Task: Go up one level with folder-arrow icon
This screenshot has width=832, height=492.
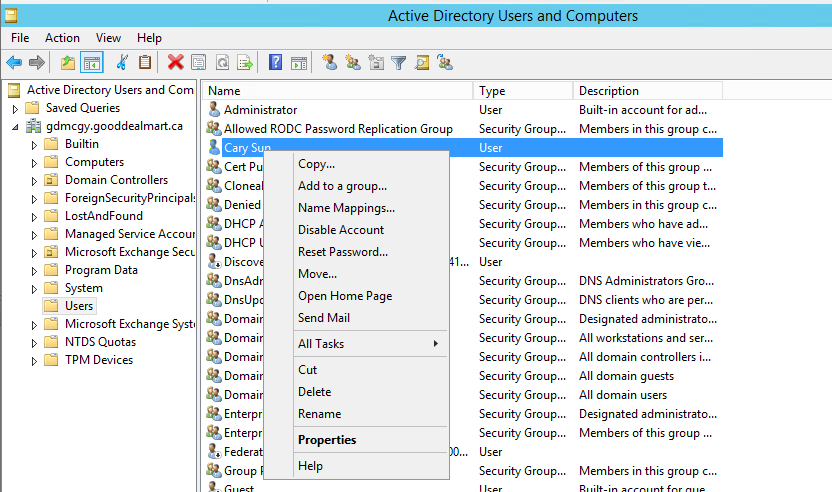Action: click(x=67, y=63)
